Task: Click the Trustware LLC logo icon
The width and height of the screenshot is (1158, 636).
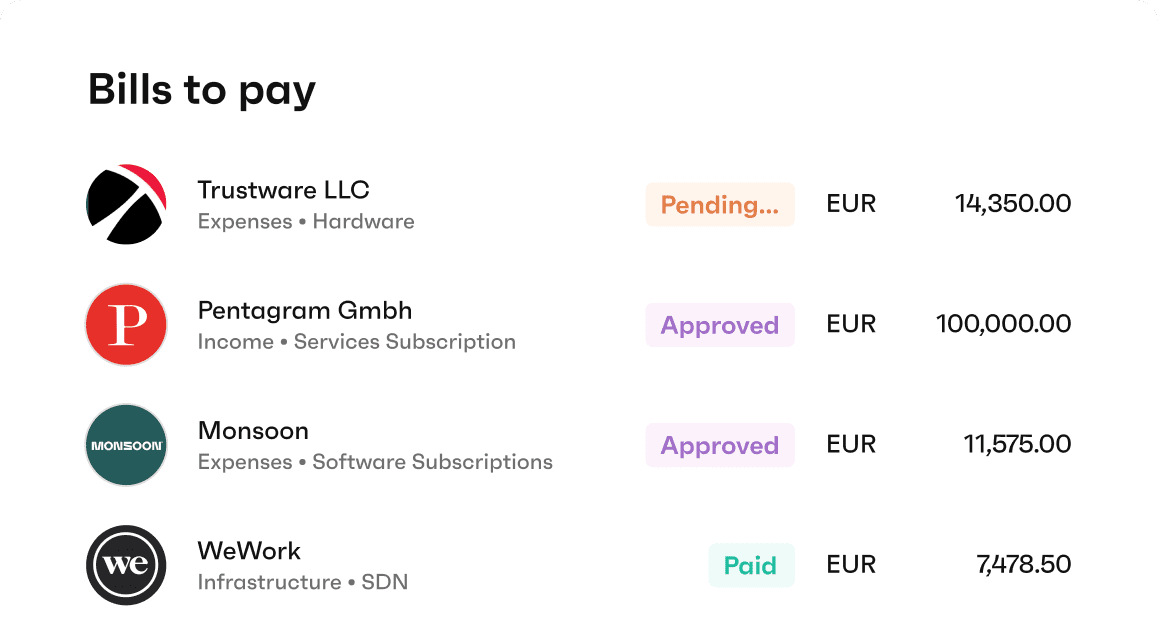Action: click(126, 205)
